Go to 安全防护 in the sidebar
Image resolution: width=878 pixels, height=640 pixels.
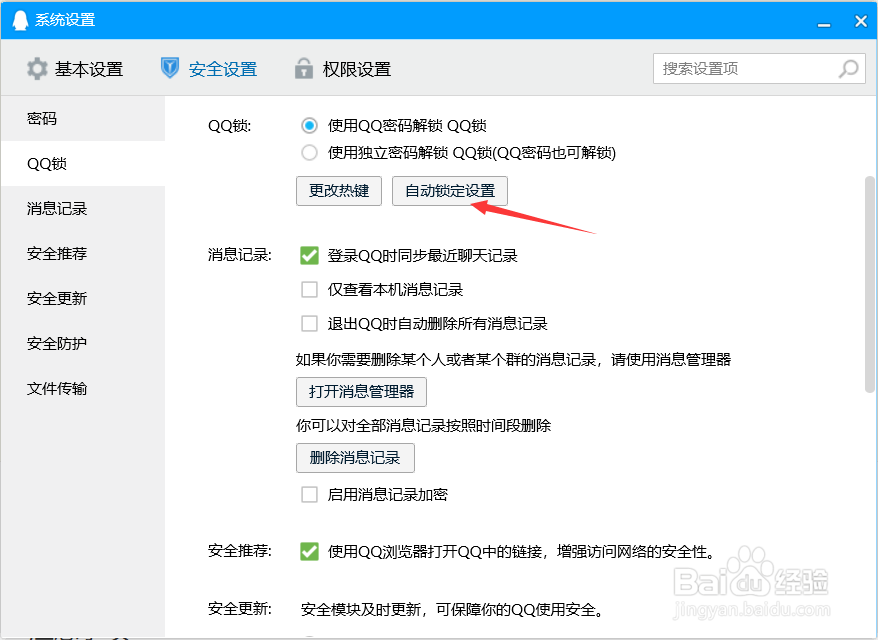pos(83,343)
